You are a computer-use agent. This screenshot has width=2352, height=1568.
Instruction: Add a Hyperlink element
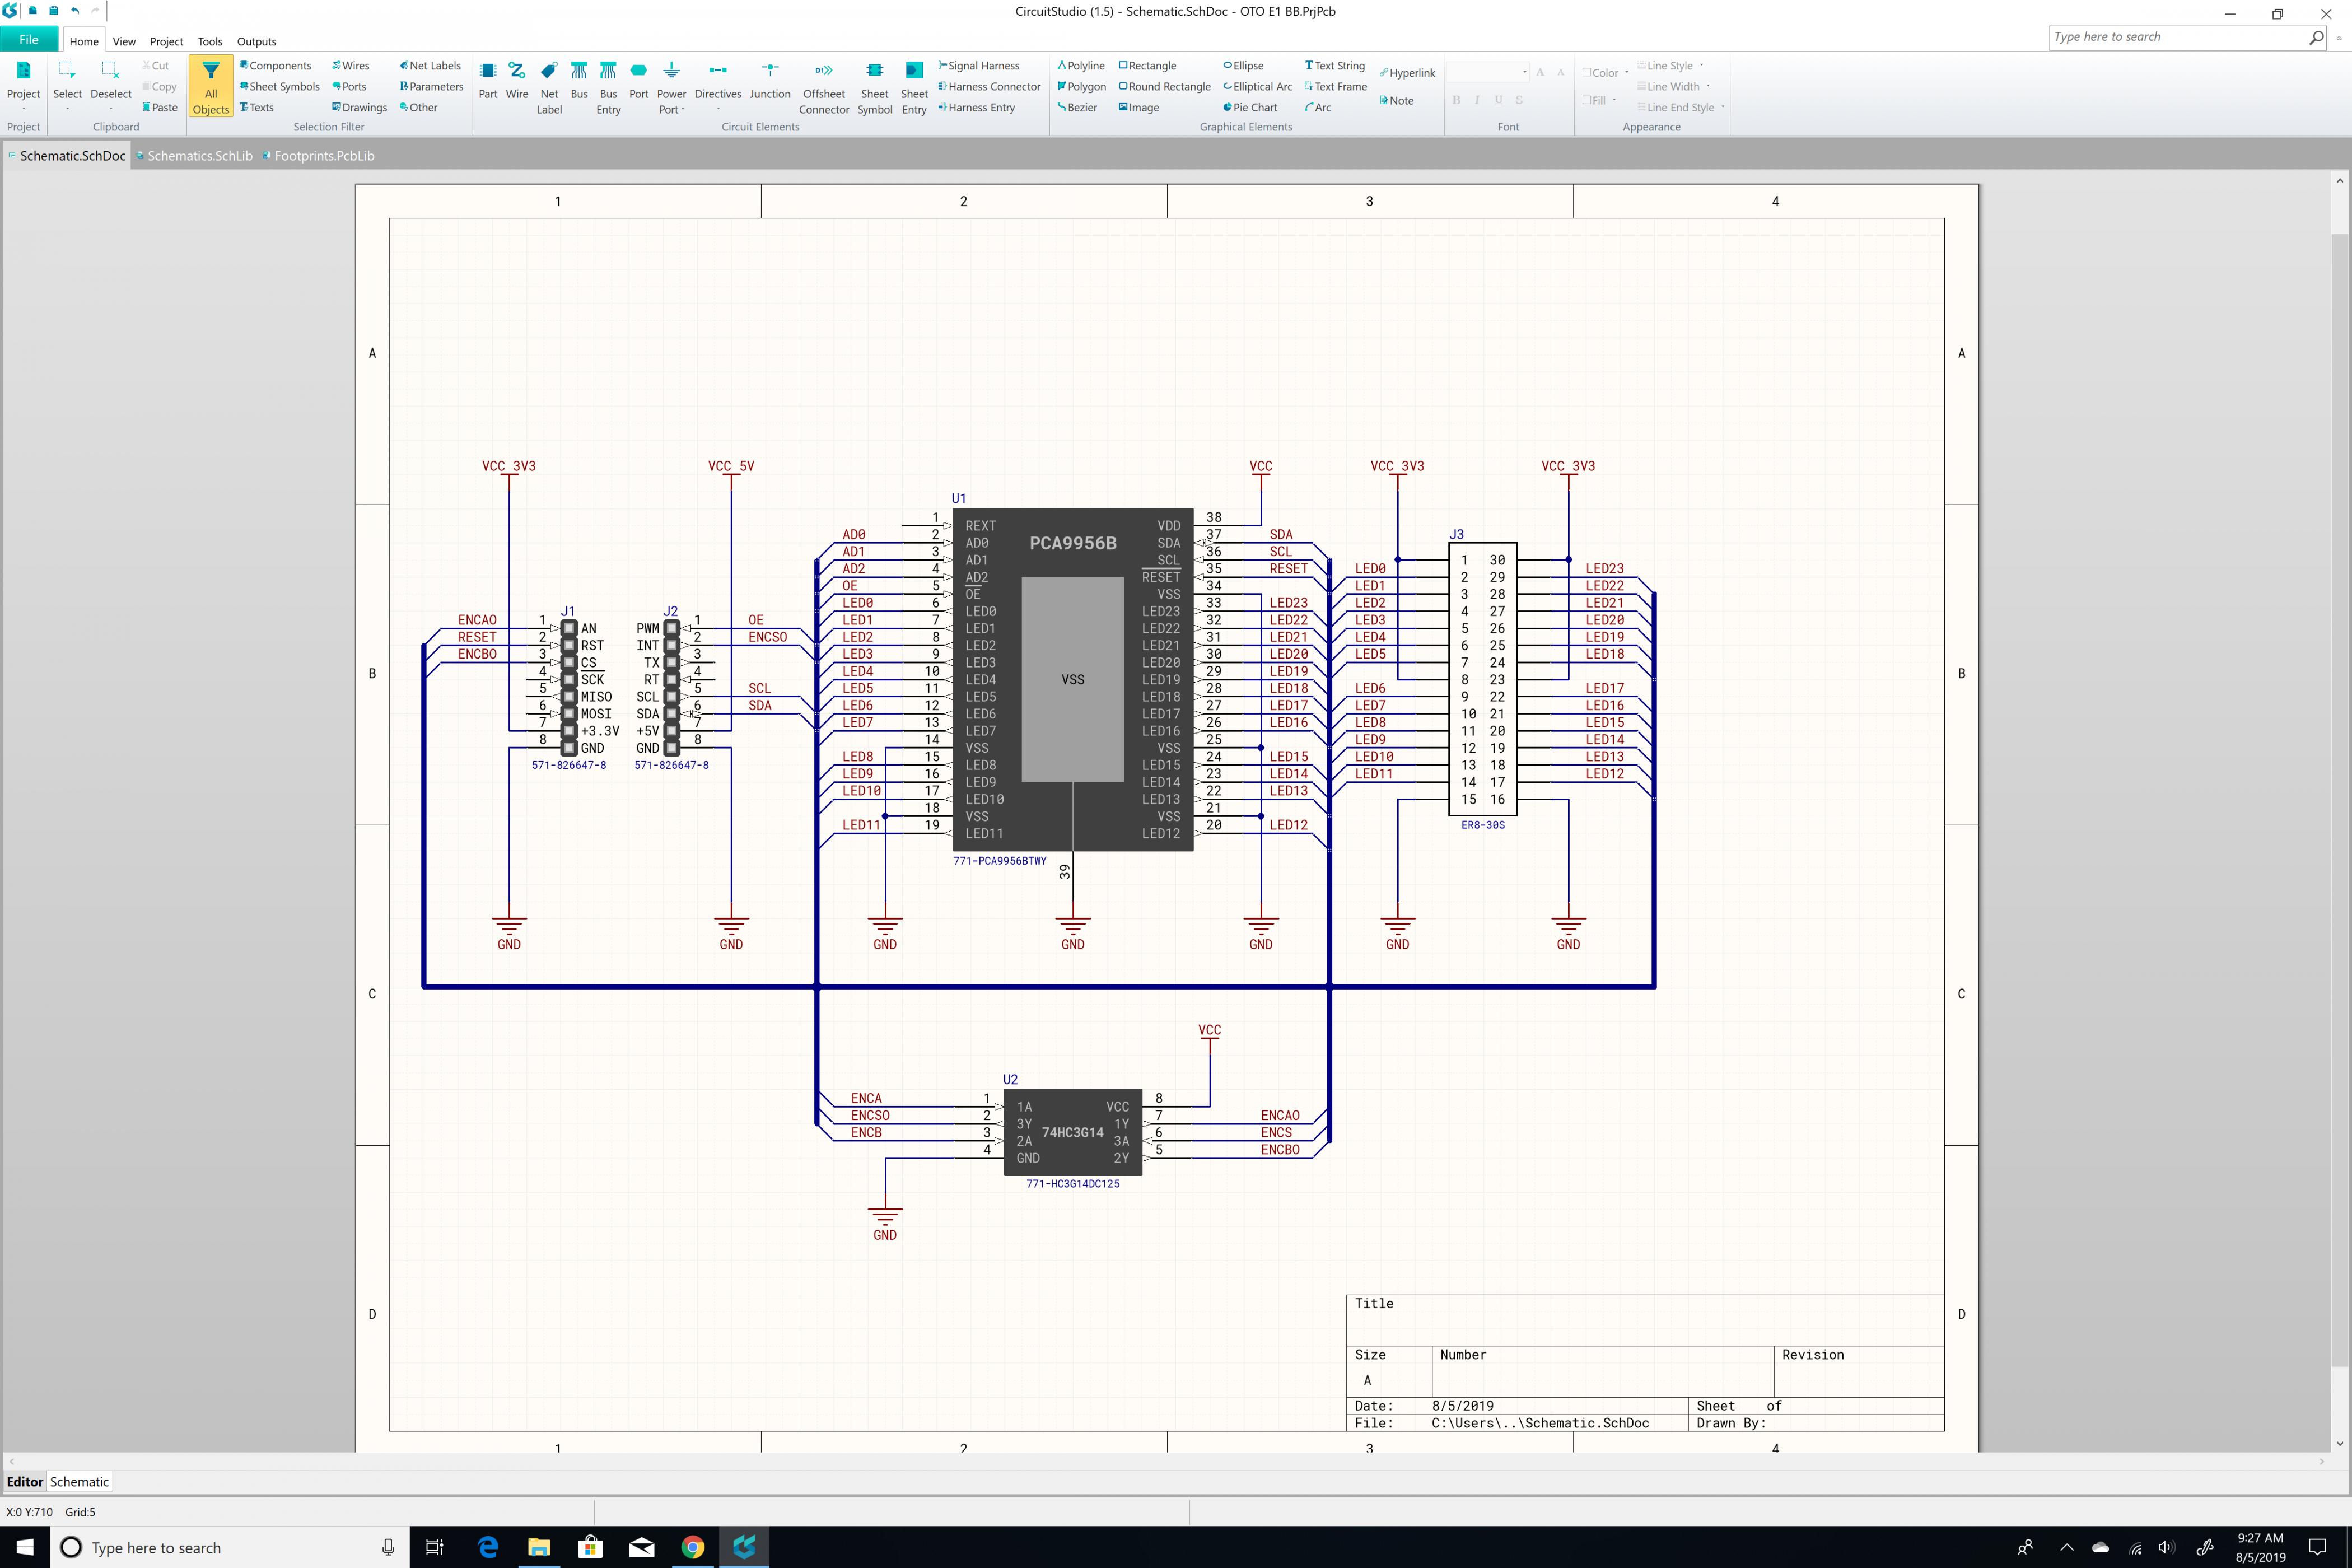coord(1407,73)
